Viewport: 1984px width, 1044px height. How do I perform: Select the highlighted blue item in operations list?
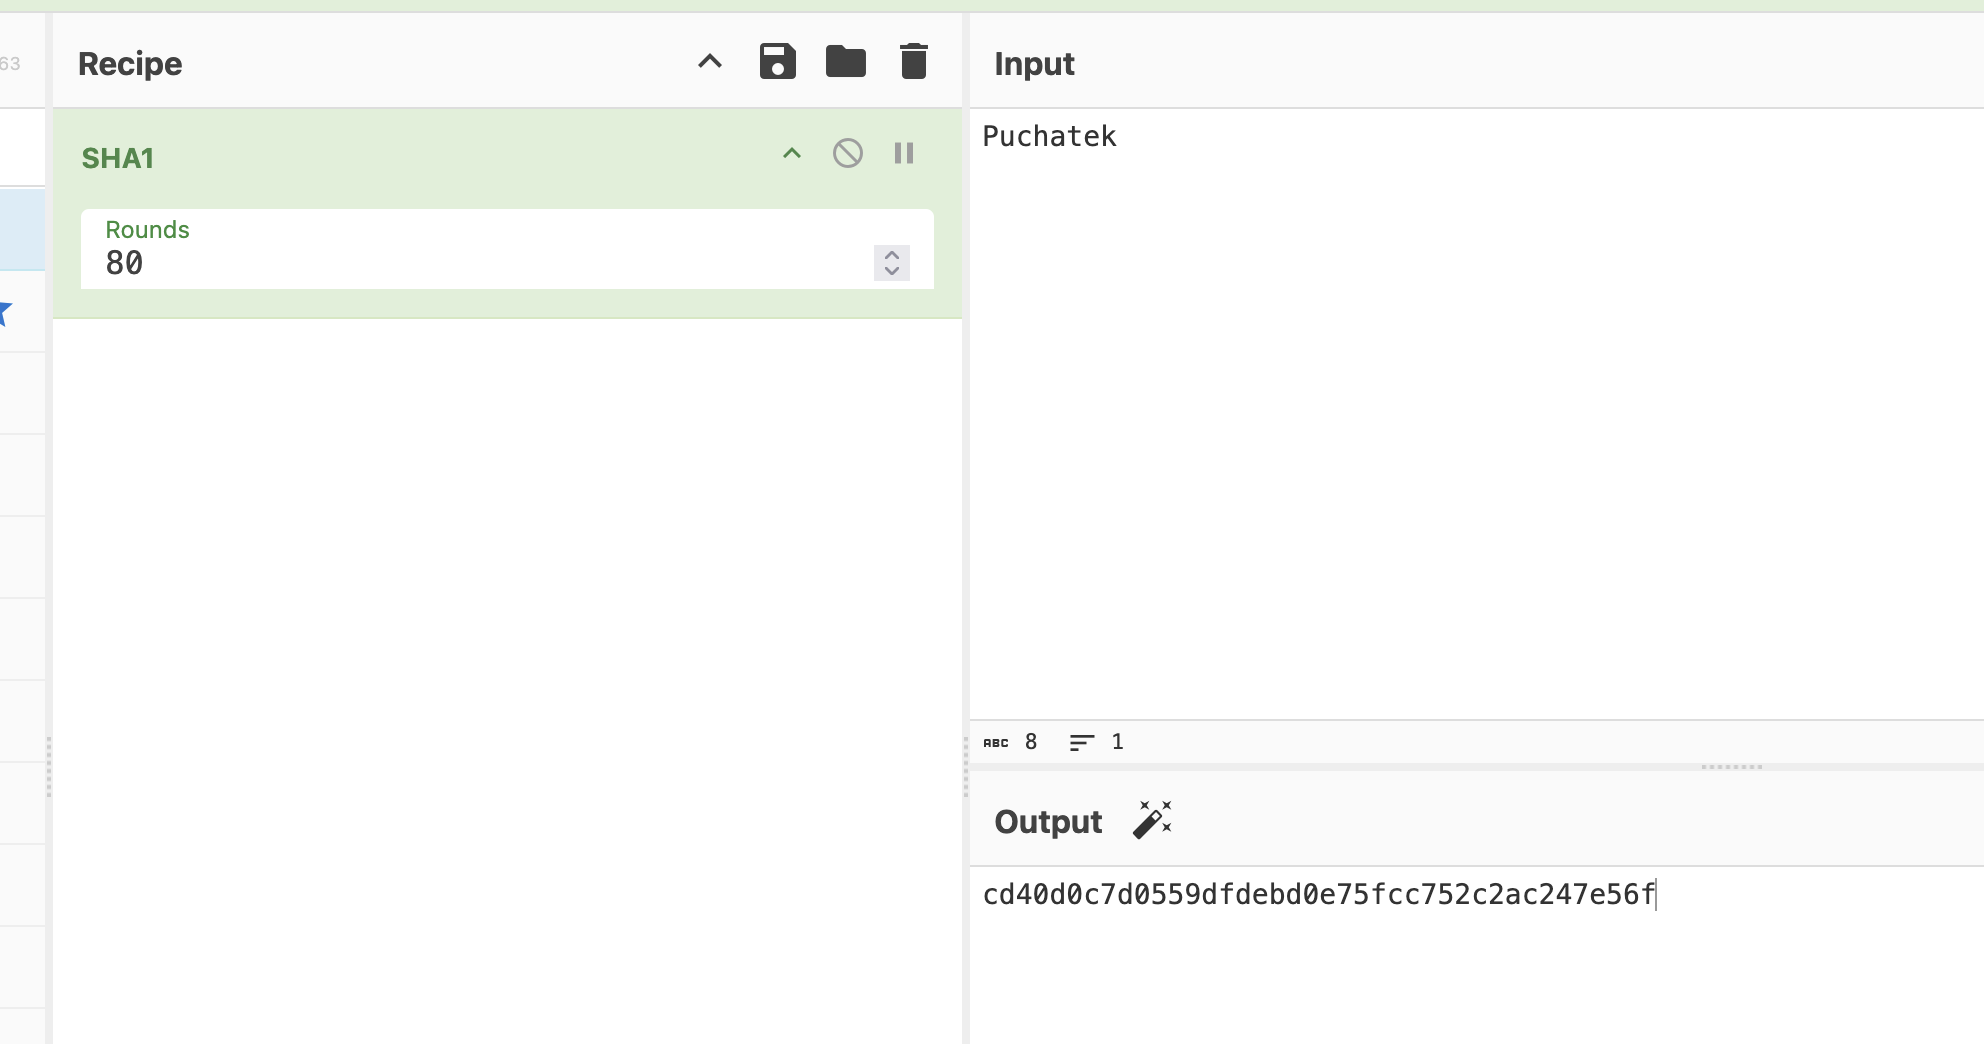tap(22, 229)
